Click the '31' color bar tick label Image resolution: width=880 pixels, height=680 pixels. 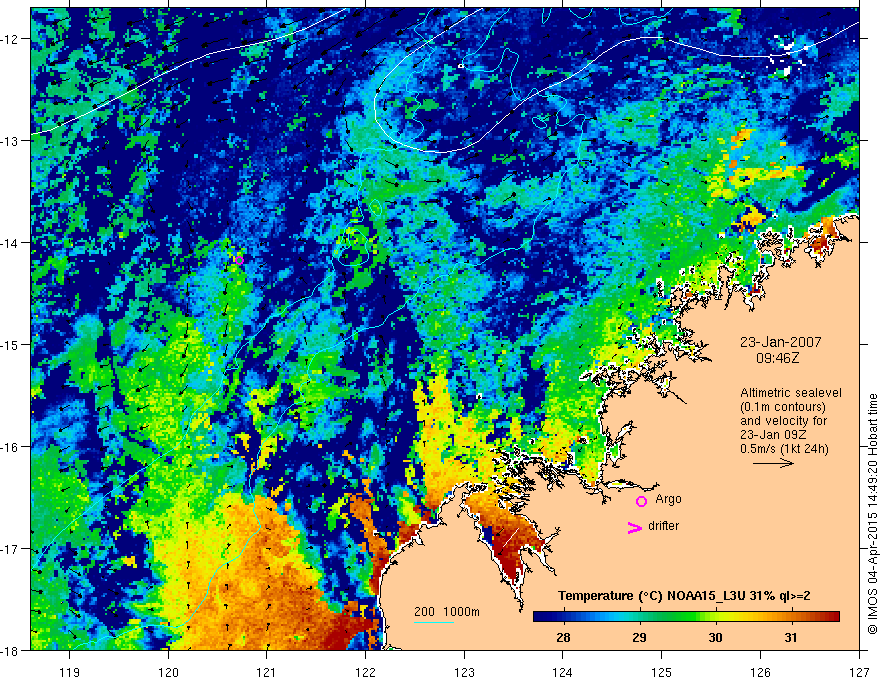pos(791,638)
